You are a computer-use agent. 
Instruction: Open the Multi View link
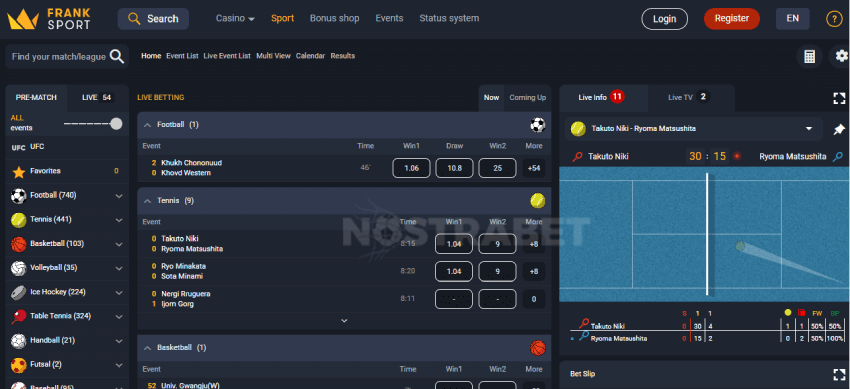click(x=273, y=56)
